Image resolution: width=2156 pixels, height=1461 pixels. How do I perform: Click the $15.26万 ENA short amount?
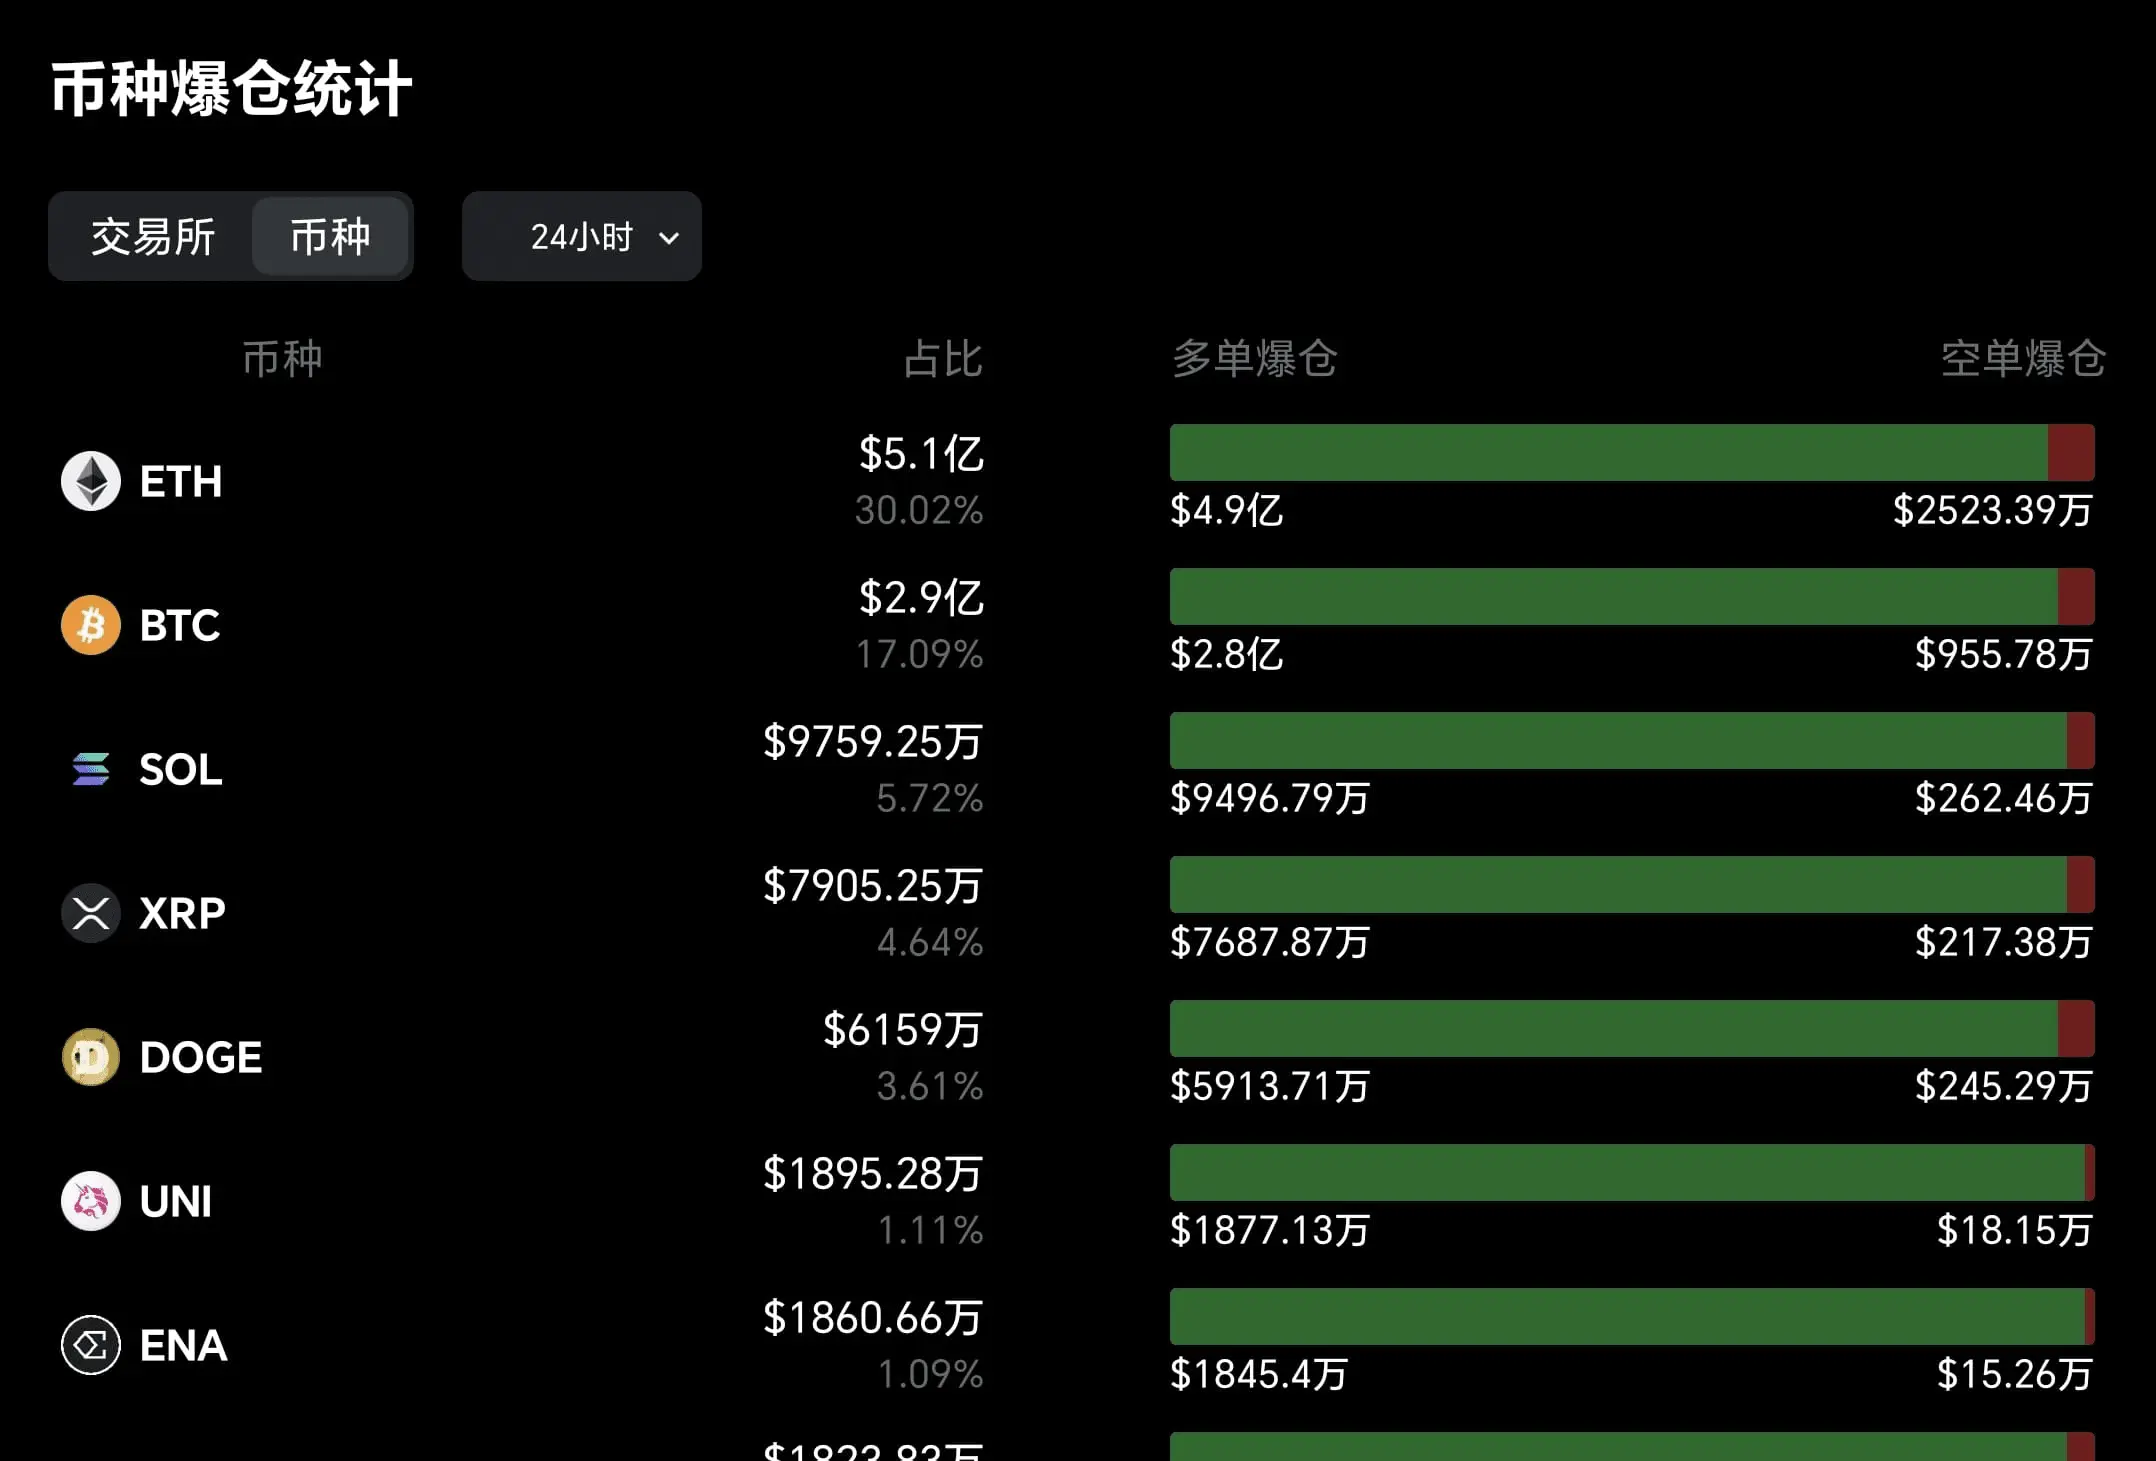click(x=2015, y=1375)
